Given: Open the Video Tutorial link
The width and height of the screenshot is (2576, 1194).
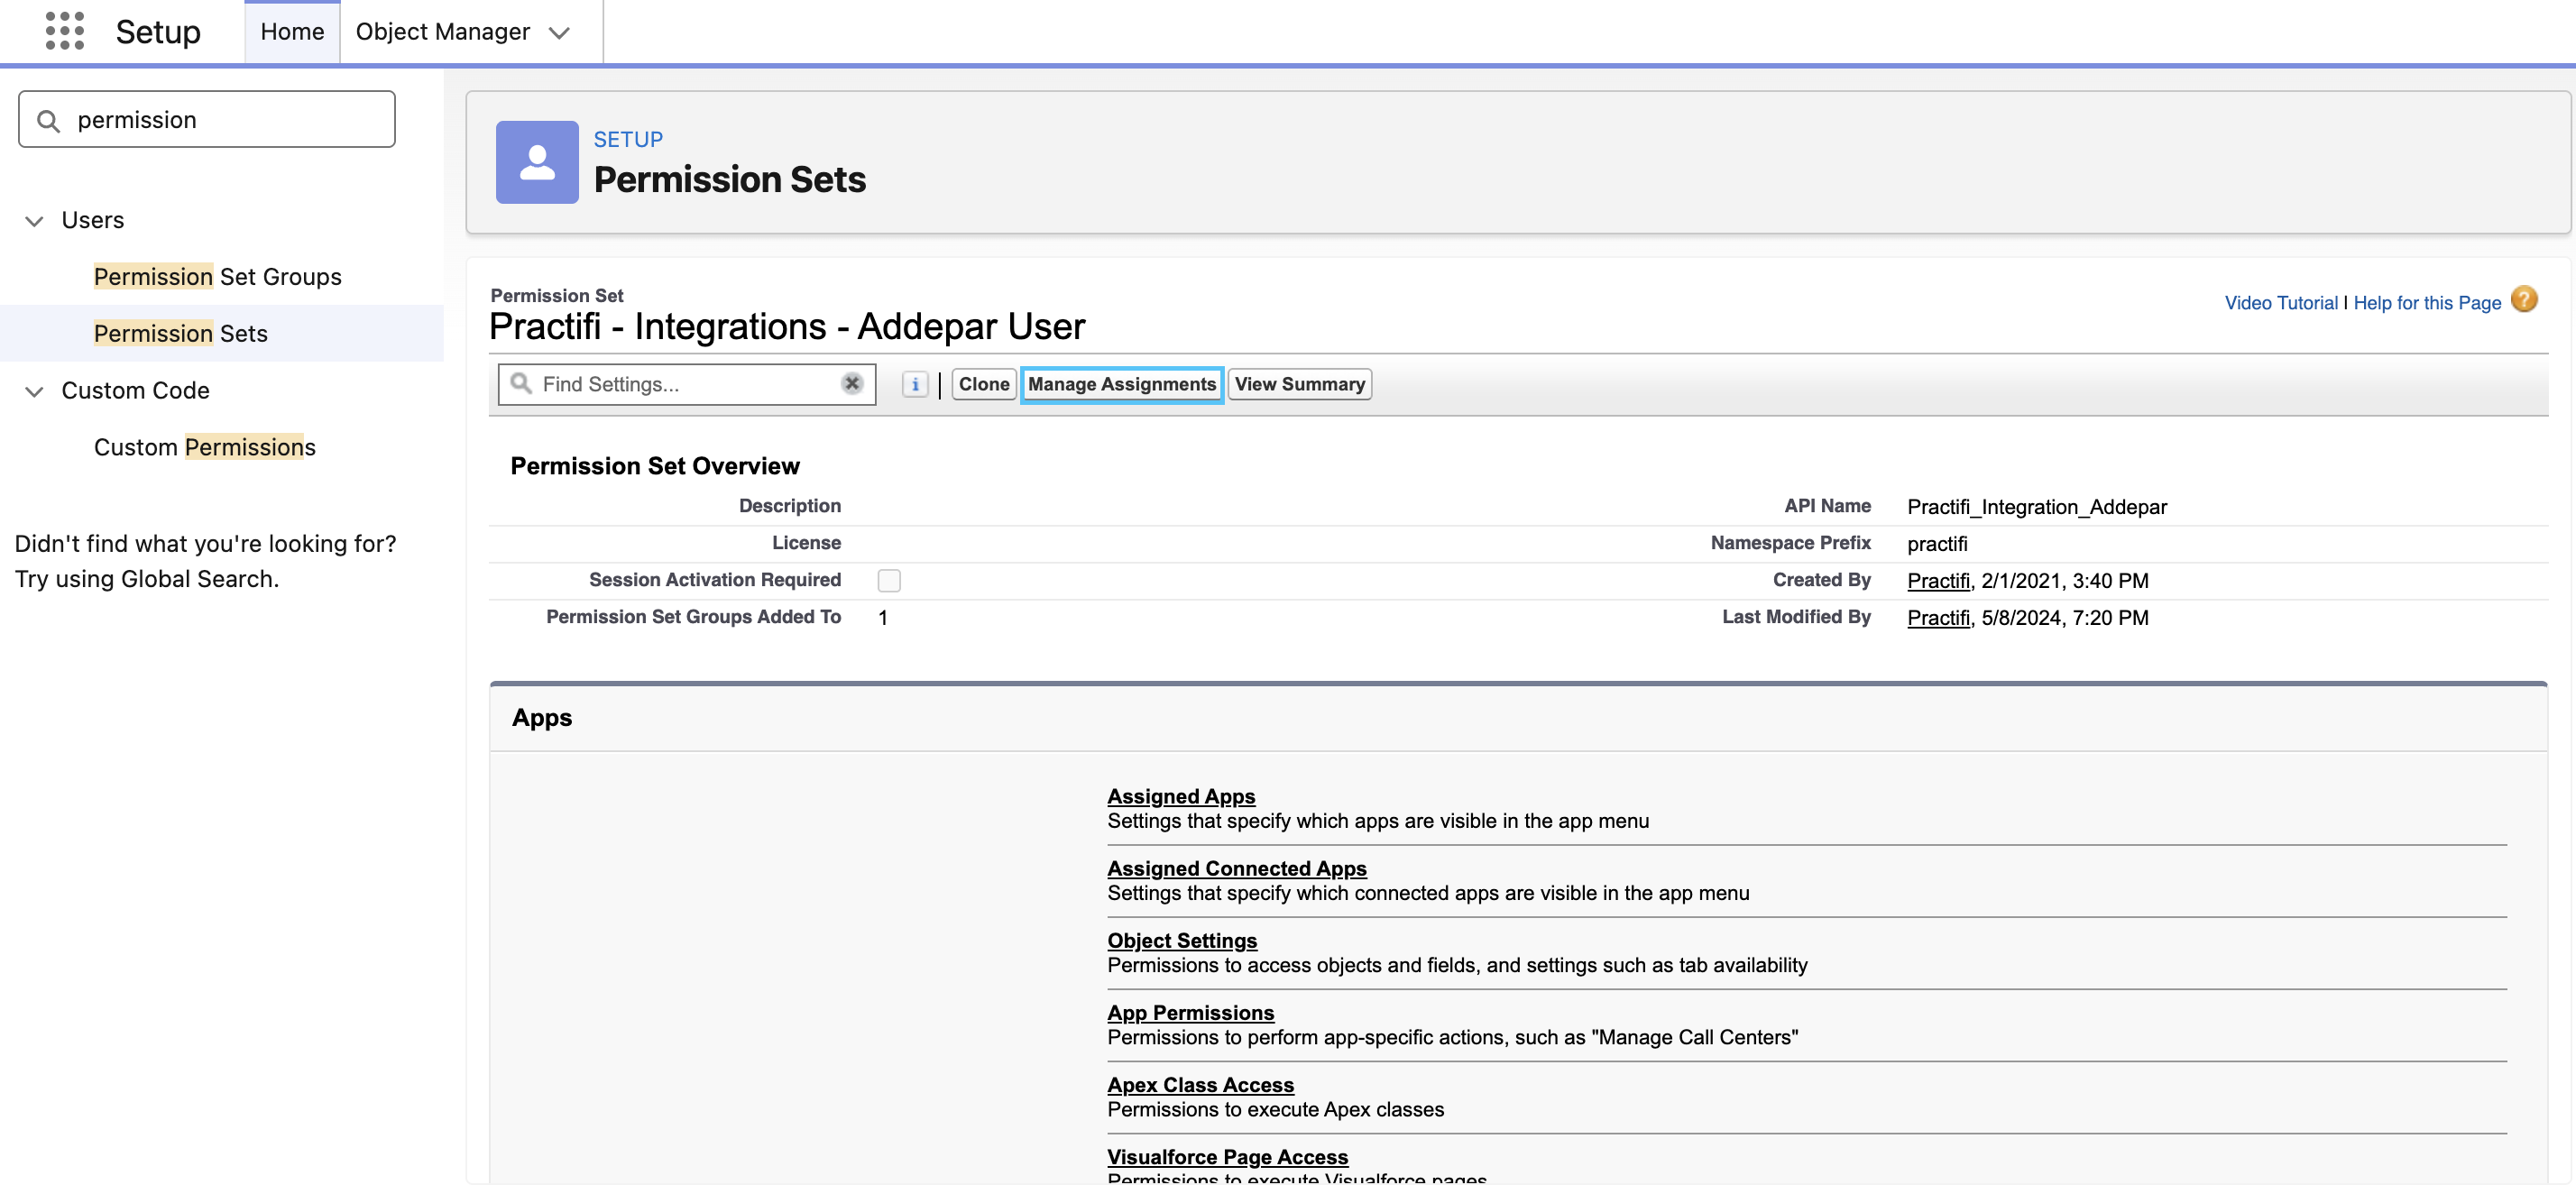Looking at the screenshot, I should click(x=2281, y=303).
